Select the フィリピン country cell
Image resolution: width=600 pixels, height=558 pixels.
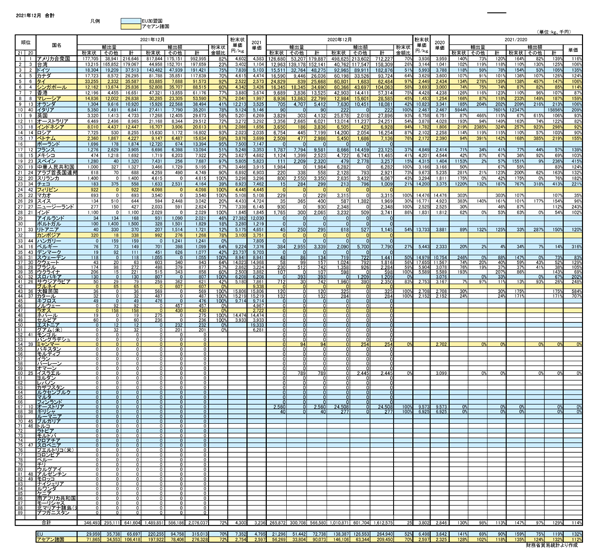click(x=57, y=189)
